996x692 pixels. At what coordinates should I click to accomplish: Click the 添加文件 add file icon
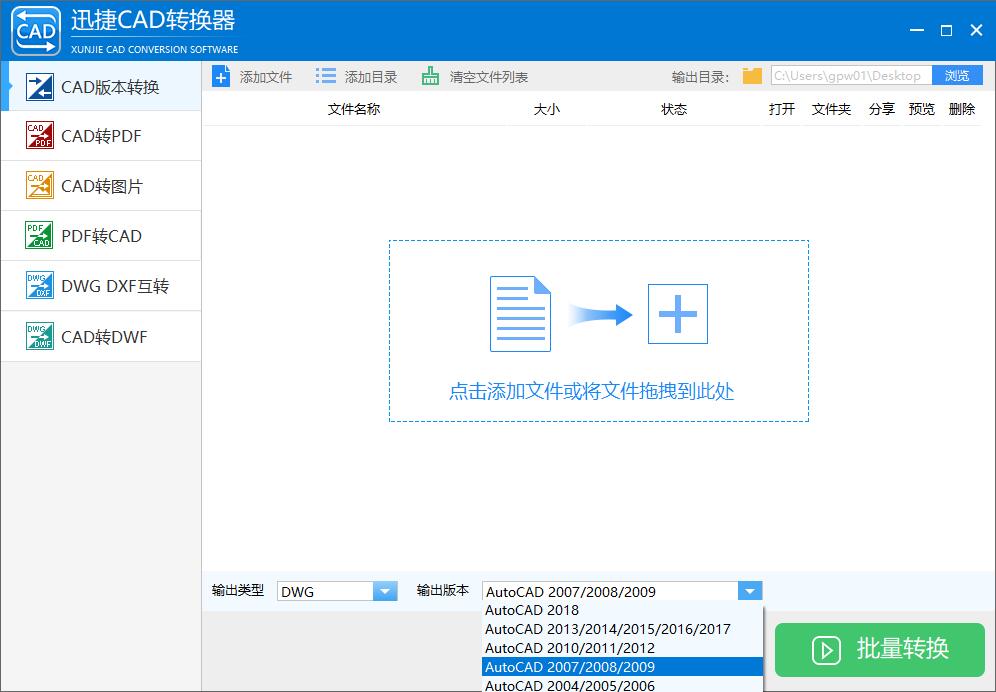point(221,75)
